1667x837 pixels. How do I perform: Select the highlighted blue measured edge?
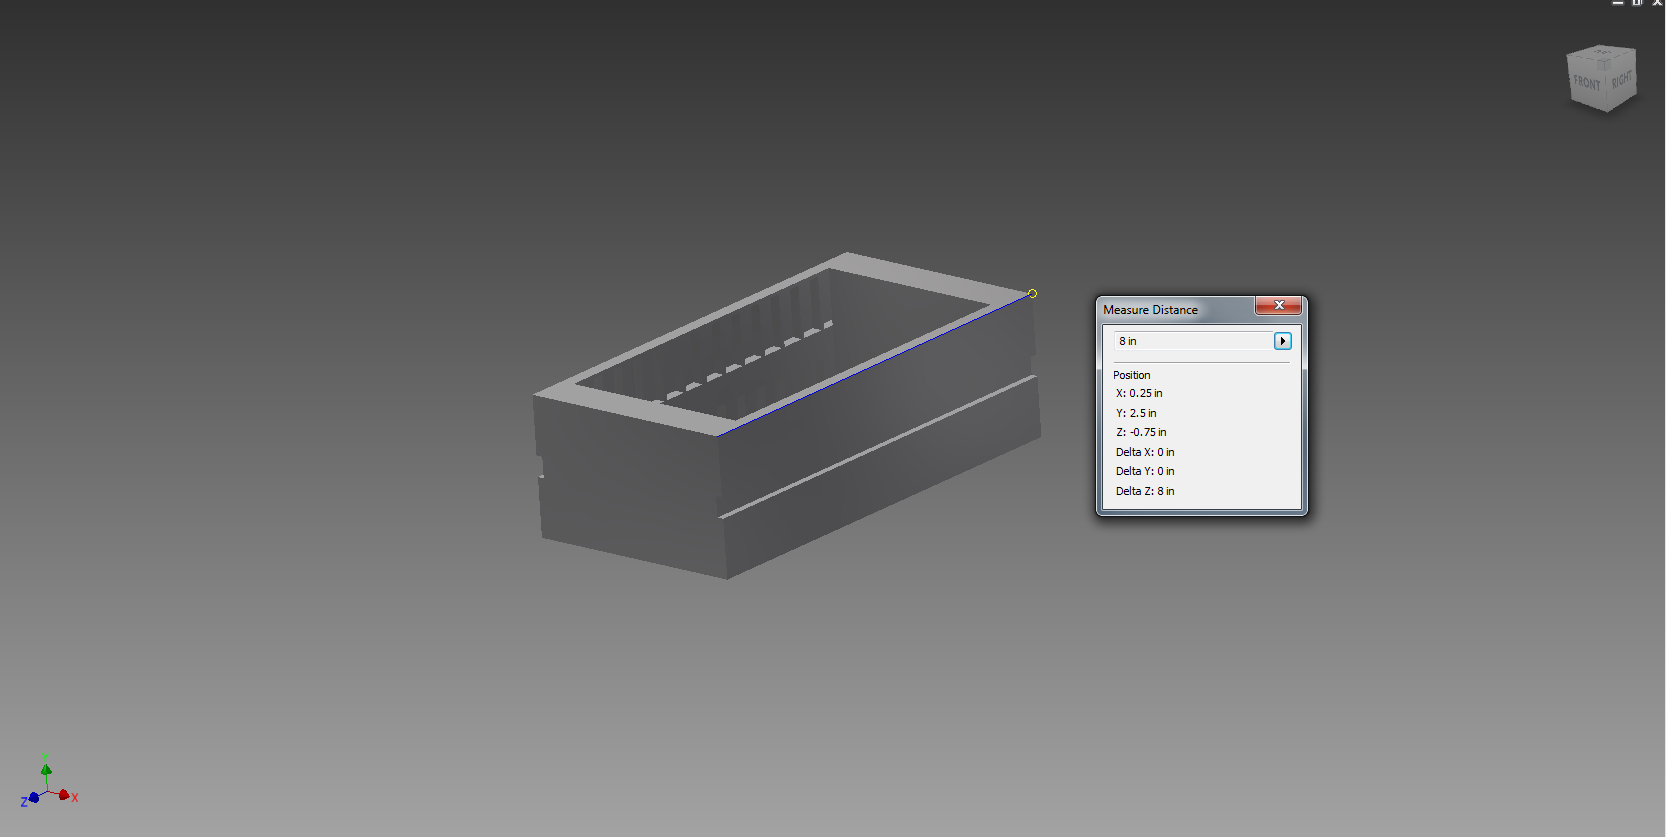click(x=873, y=365)
